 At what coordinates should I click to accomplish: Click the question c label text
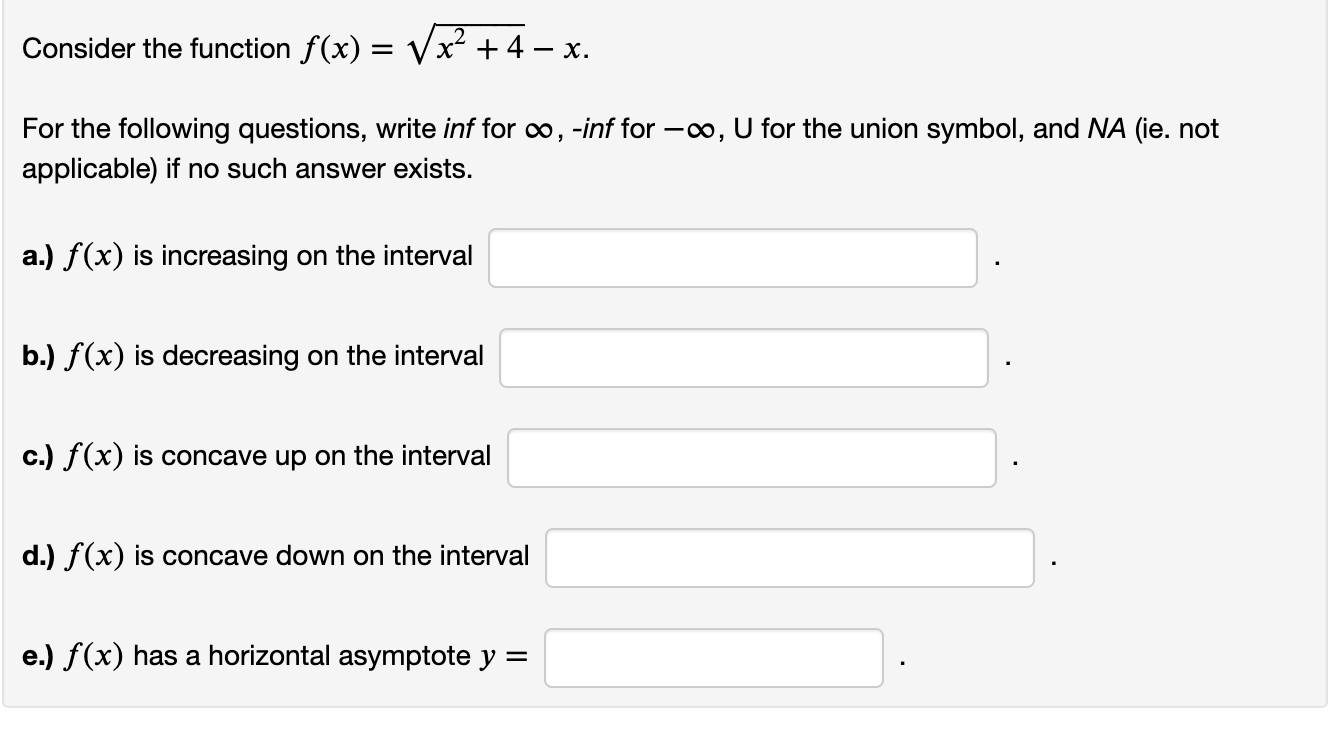(37, 456)
